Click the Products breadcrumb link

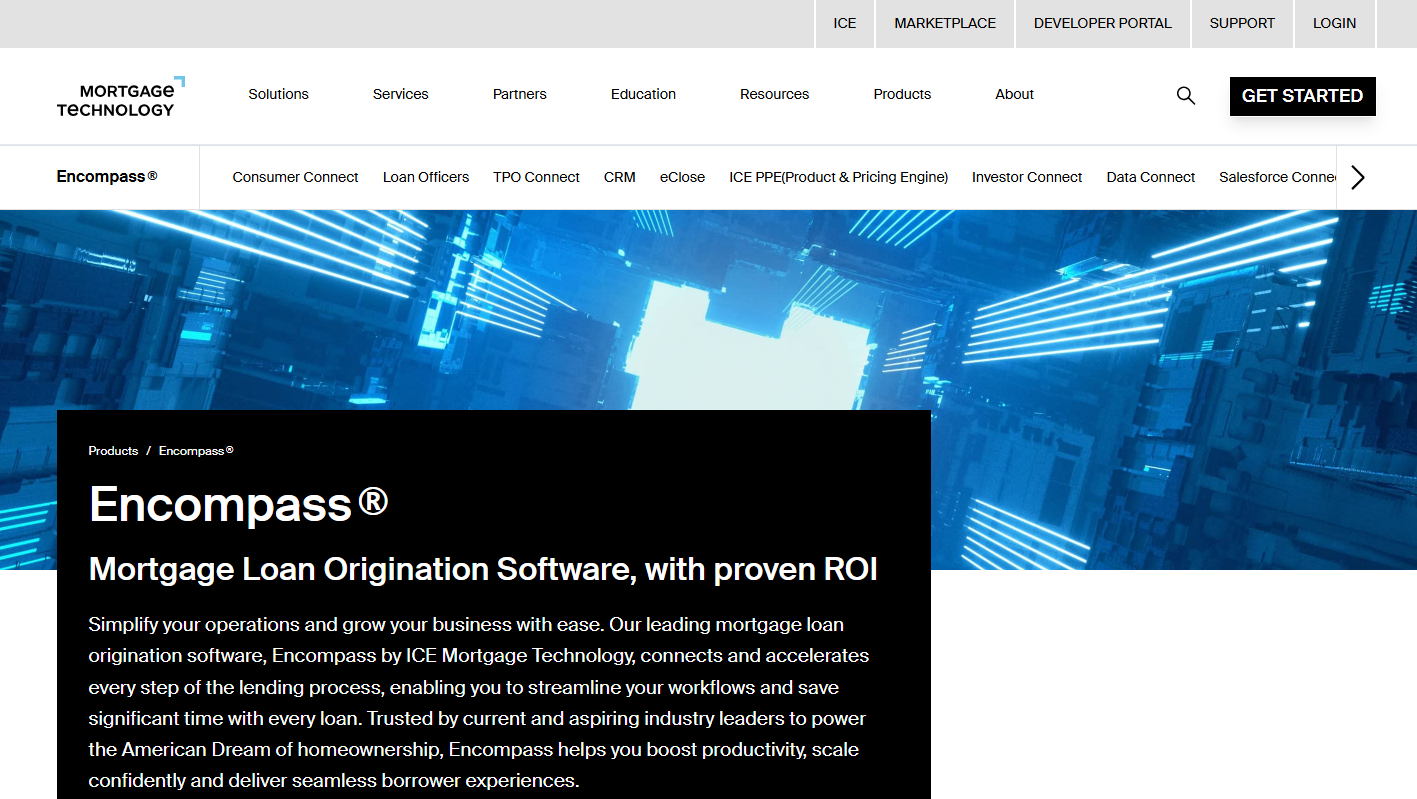(x=113, y=451)
